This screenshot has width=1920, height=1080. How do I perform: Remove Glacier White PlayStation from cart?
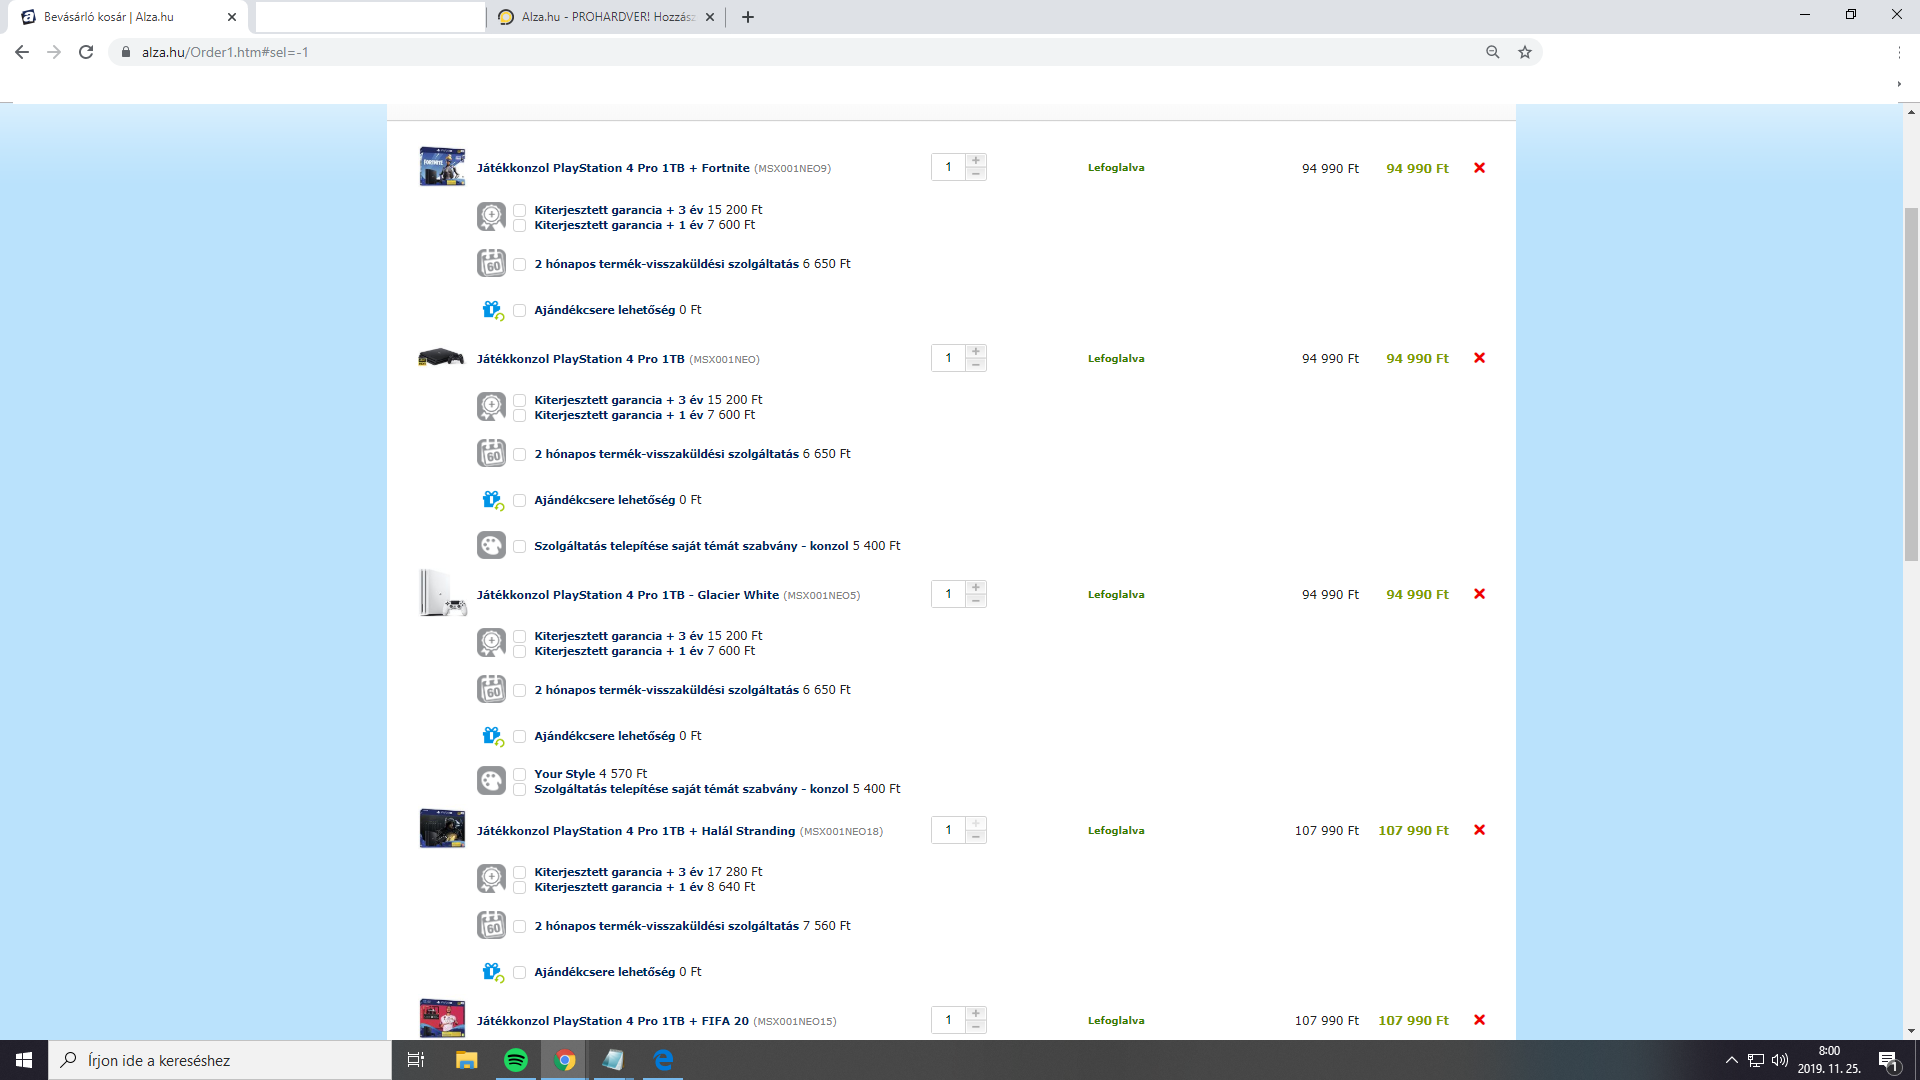pyautogui.click(x=1479, y=594)
